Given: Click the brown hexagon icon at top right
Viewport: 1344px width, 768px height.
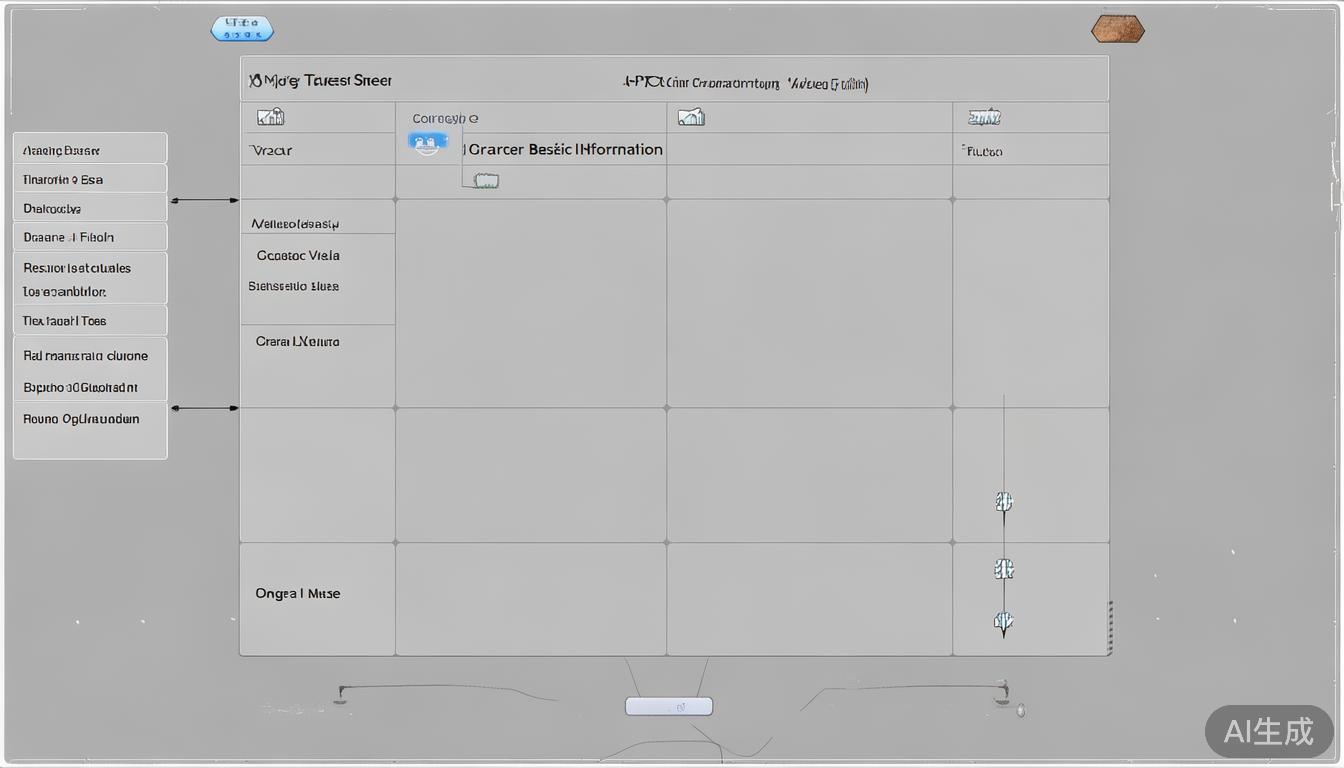Looking at the screenshot, I should tap(1117, 29).
